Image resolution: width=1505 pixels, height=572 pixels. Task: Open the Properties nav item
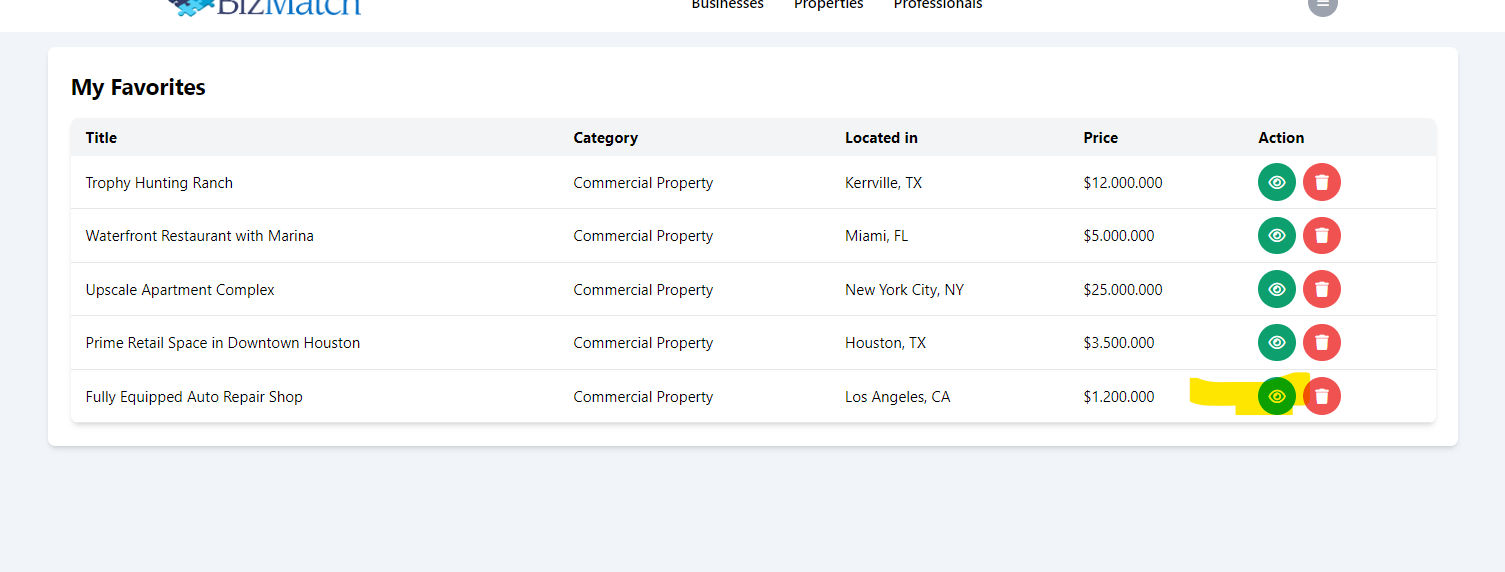pos(828,5)
